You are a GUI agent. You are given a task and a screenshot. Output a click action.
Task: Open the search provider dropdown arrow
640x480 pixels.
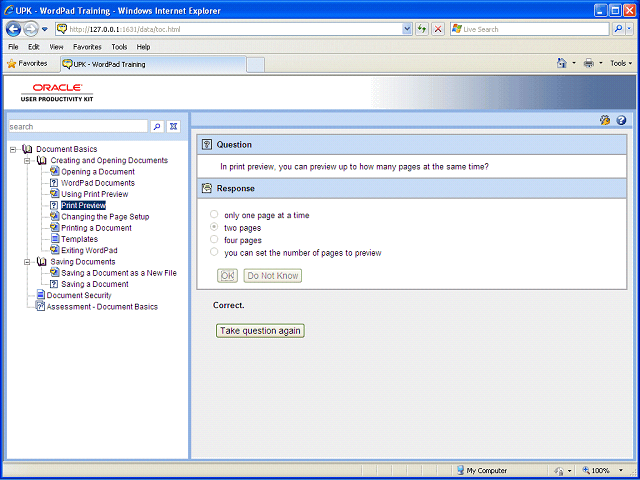[629, 29]
